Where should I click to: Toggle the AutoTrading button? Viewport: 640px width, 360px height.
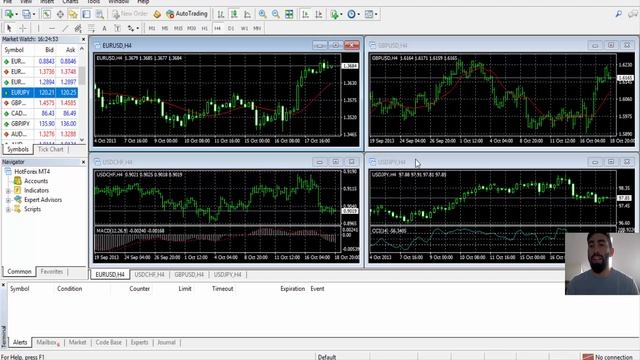coord(187,14)
